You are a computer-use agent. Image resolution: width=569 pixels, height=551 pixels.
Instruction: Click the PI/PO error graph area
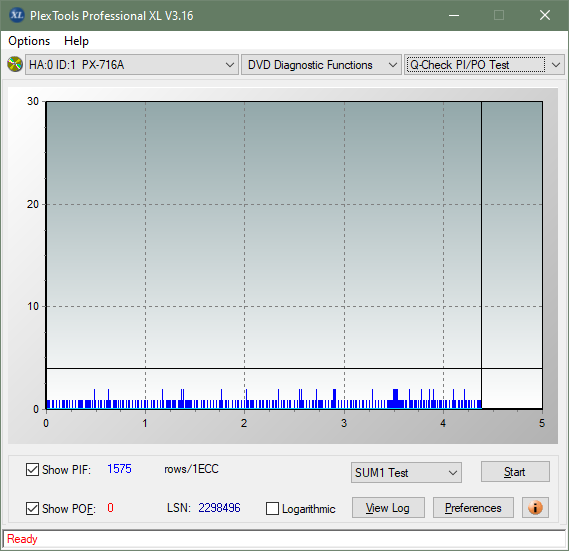[294, 255]
